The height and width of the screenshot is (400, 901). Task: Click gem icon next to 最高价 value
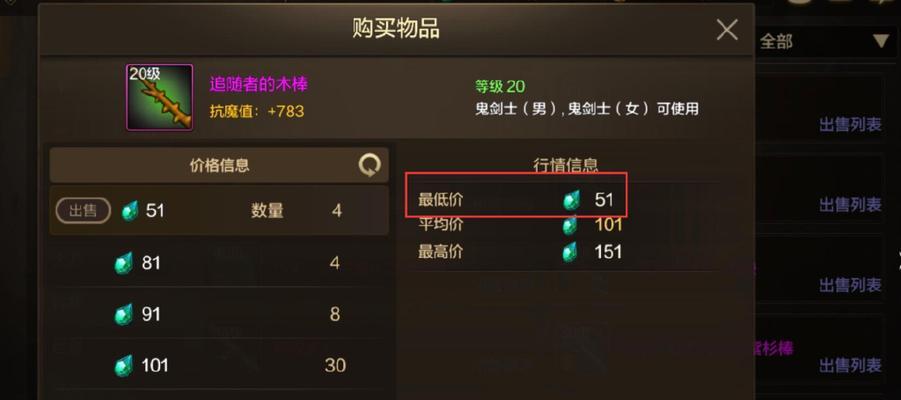coord(569,252)
